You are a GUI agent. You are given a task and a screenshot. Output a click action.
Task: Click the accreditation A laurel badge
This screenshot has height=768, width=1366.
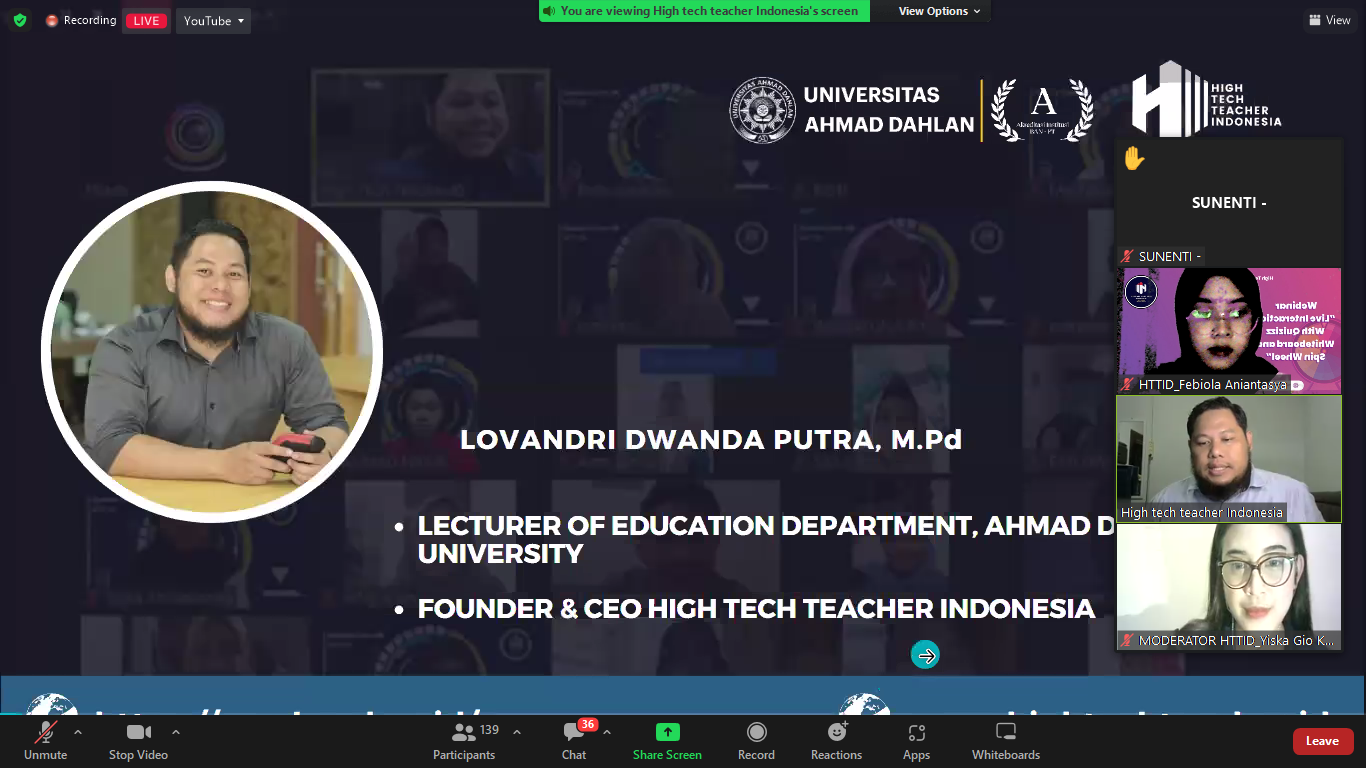tap(1042, 110)
